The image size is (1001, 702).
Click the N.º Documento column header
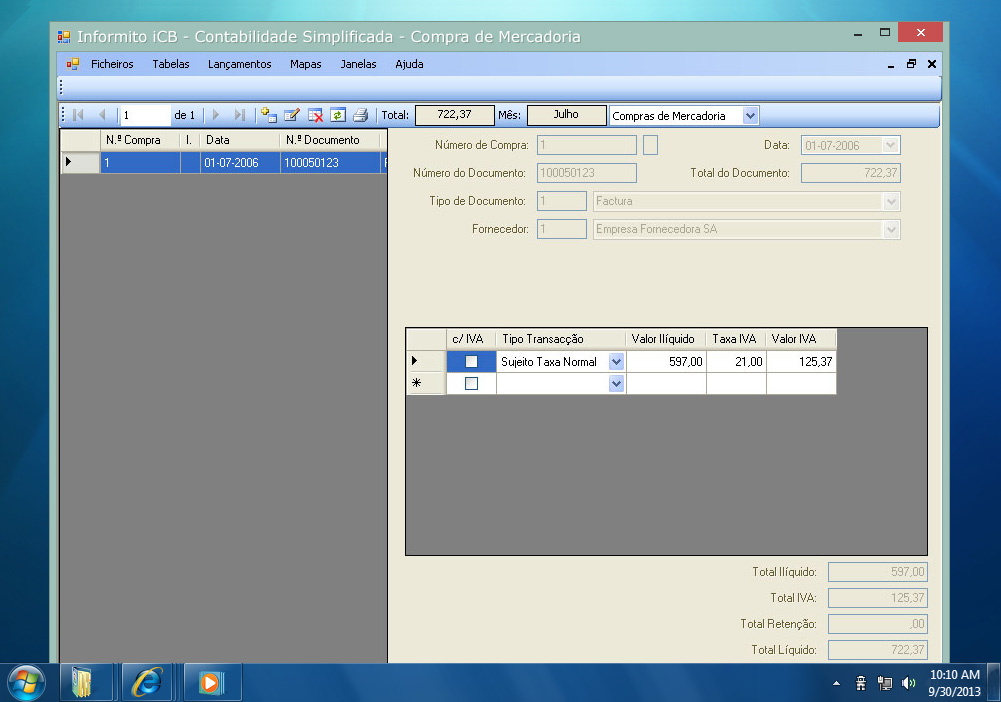click(330, 140)
